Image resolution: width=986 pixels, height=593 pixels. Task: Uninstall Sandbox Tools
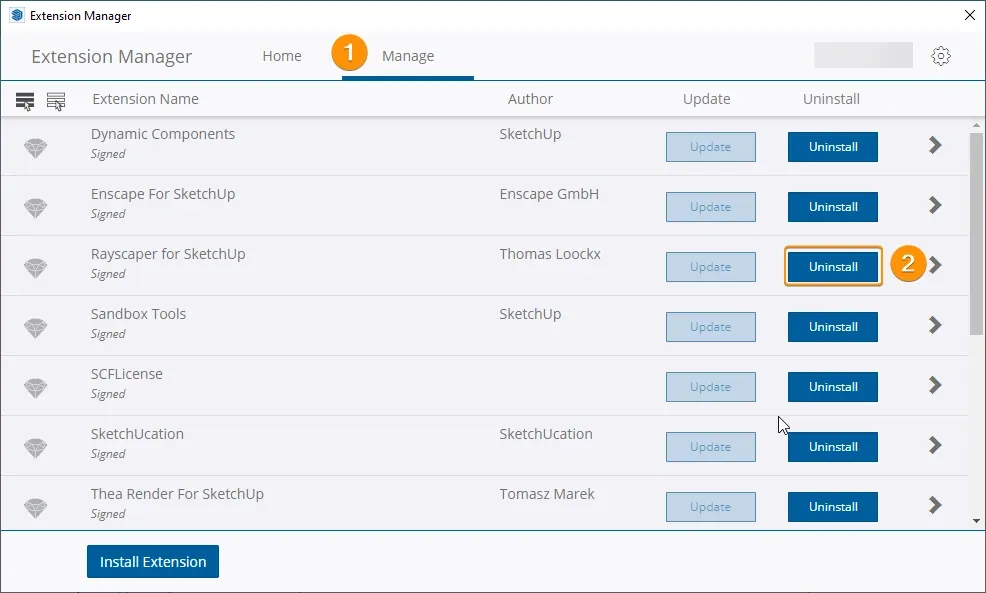pos(833,327)
